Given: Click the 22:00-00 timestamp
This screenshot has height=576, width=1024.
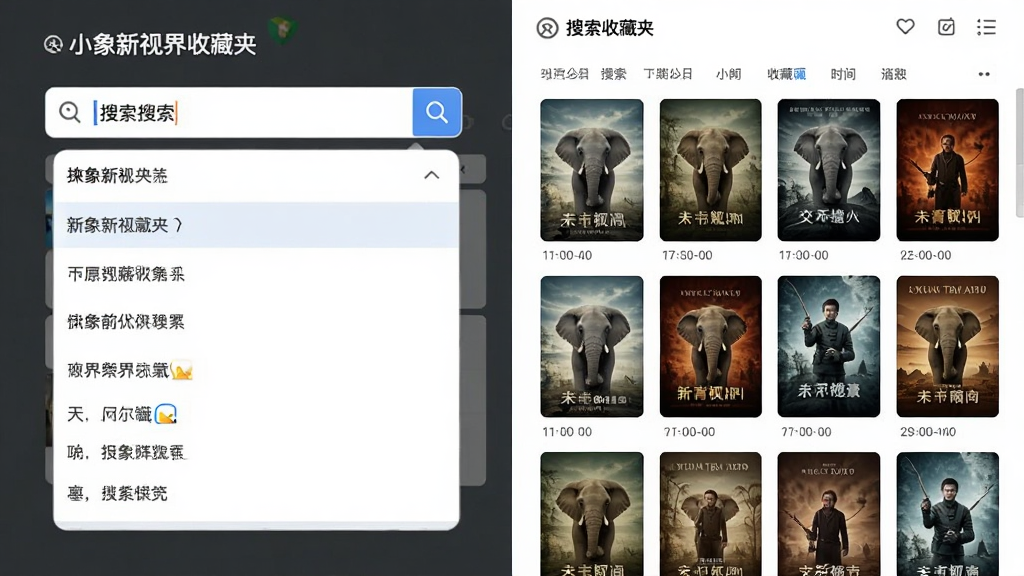Looking at the screenshot, I should (925, 255).
